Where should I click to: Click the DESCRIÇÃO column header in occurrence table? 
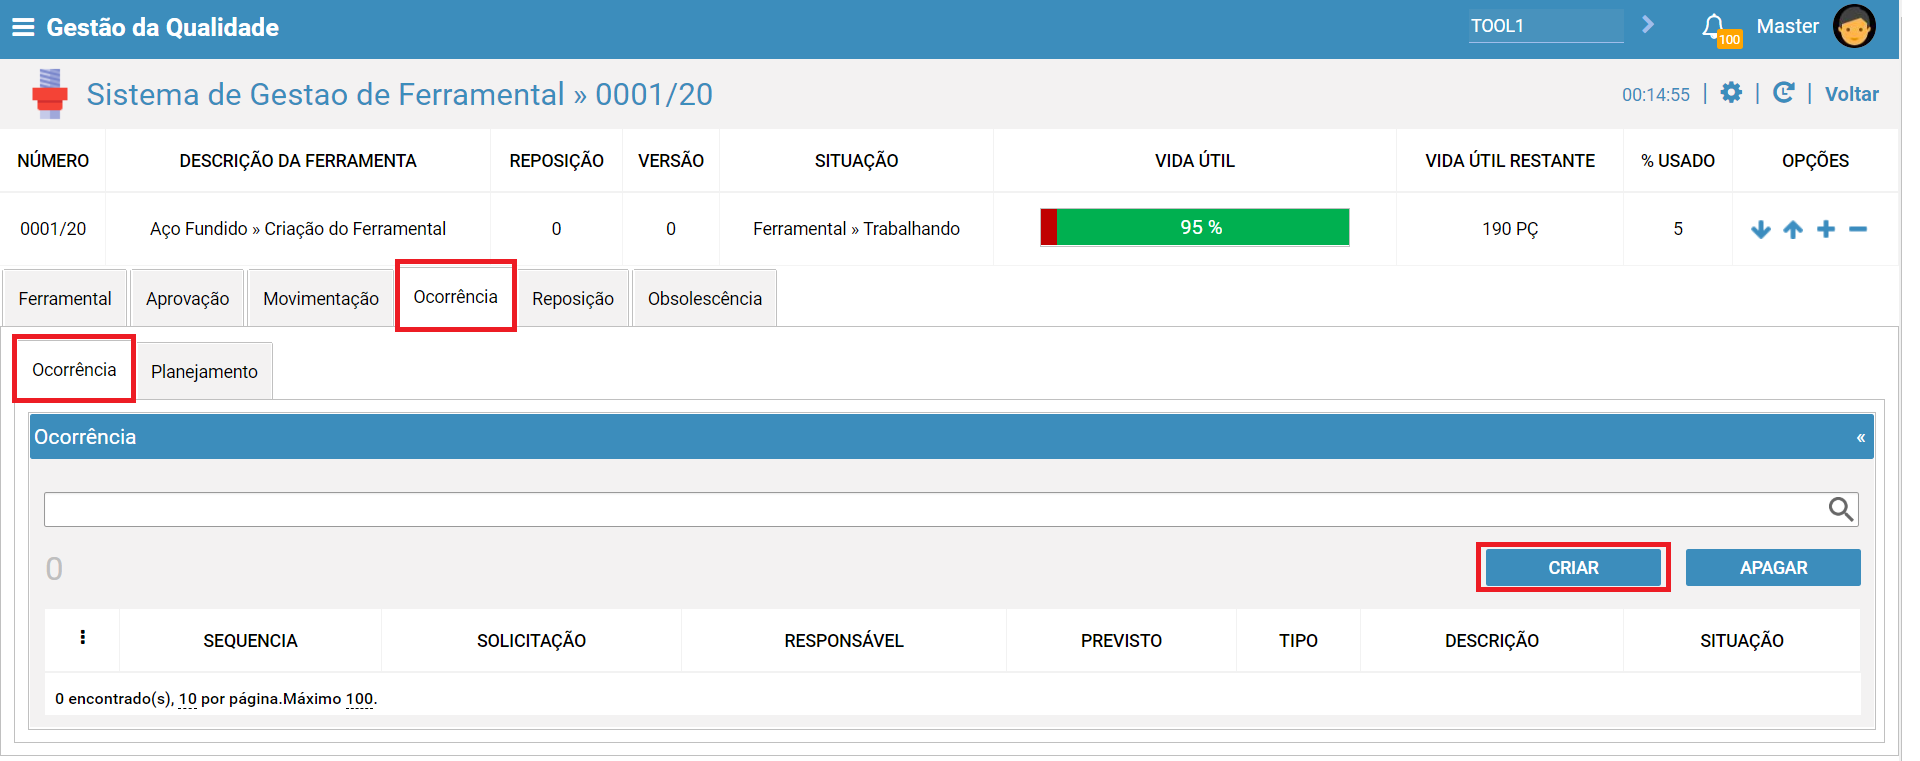click(1491, 640)
